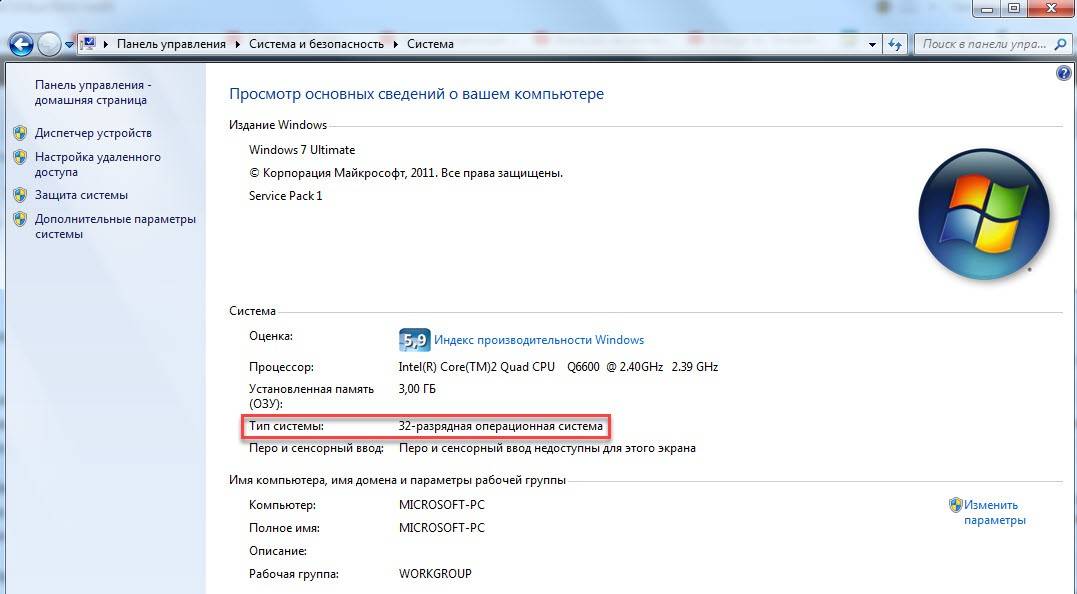Open Help via the blue question mark icon
This screenshot has height=594, width=1077.
pos(1063,74)
